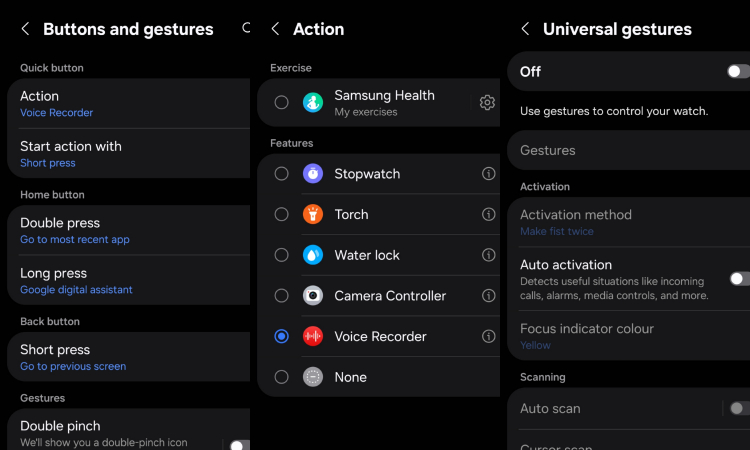Go back from Universal gestures screen

[x=525, y=29]
